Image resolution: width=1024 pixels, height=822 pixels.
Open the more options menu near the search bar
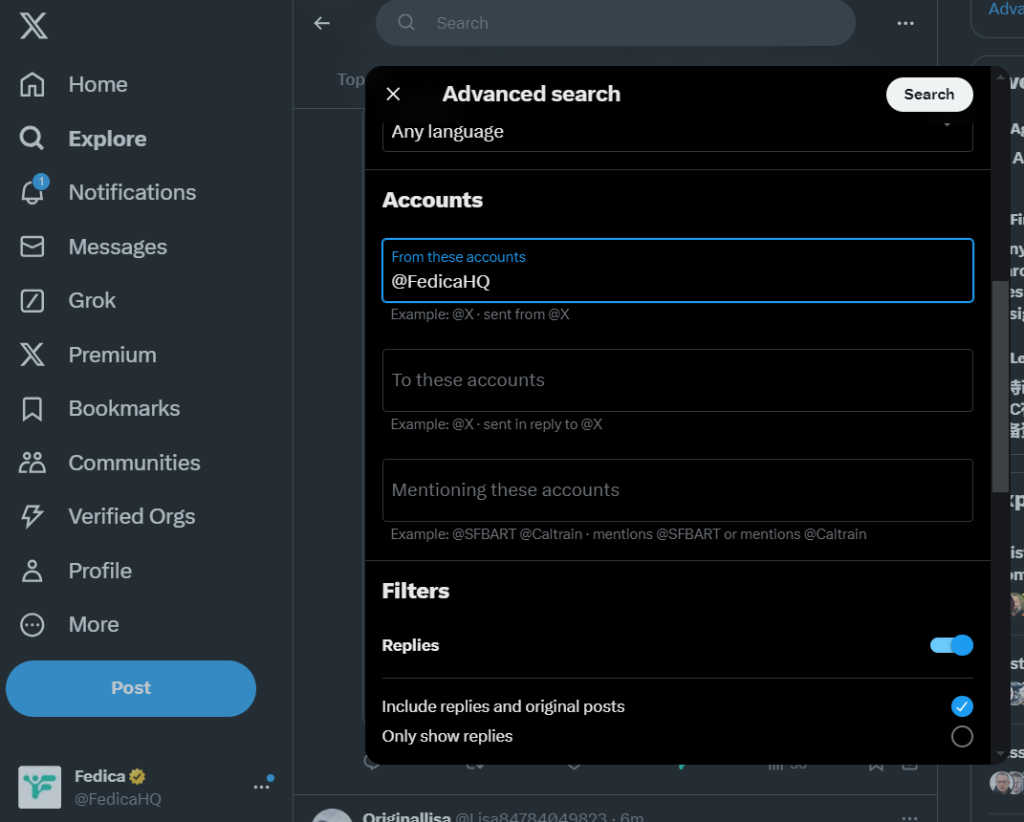pyautogui.click(x=905, y=23)
